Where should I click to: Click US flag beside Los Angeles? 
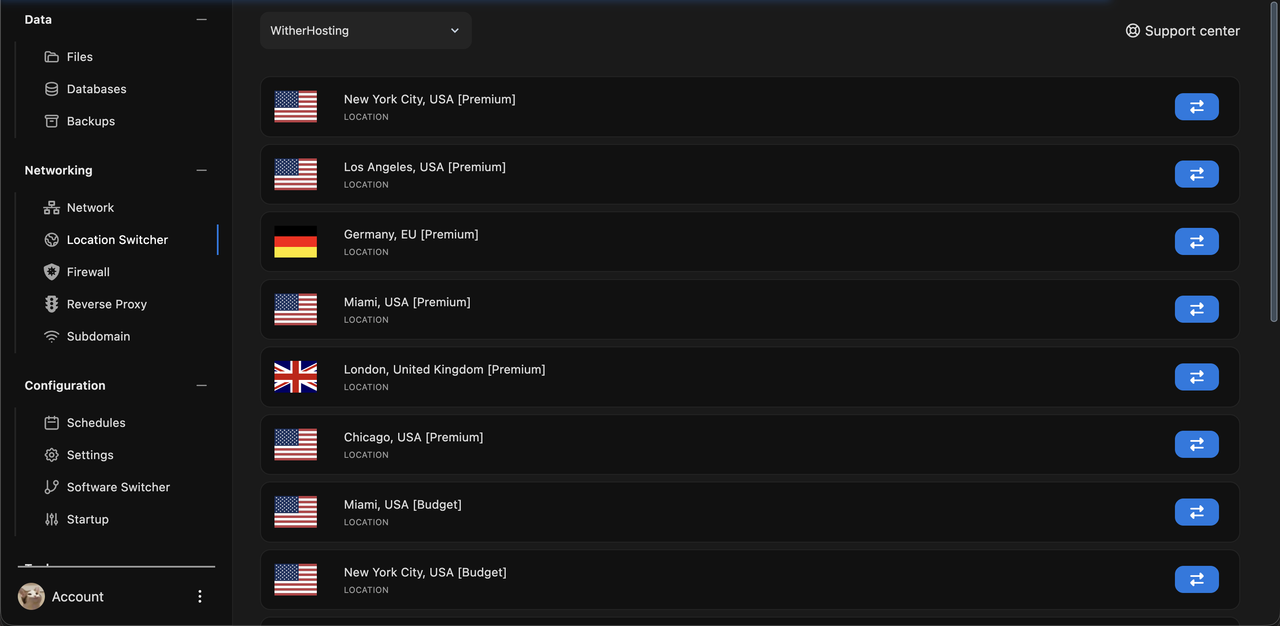296,174
